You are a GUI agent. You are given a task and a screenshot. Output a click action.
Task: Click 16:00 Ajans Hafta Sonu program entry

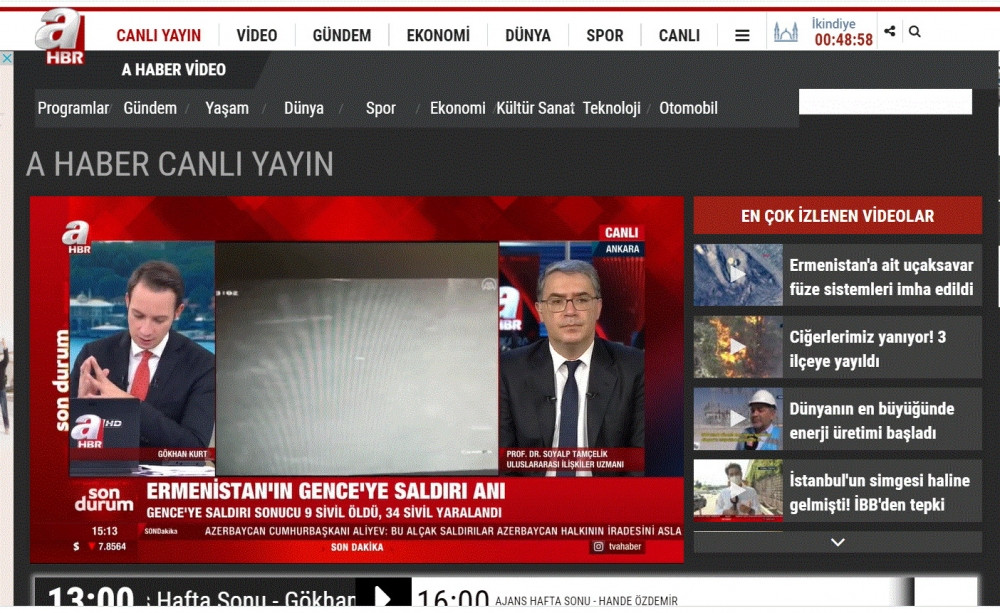click(547, 598)
